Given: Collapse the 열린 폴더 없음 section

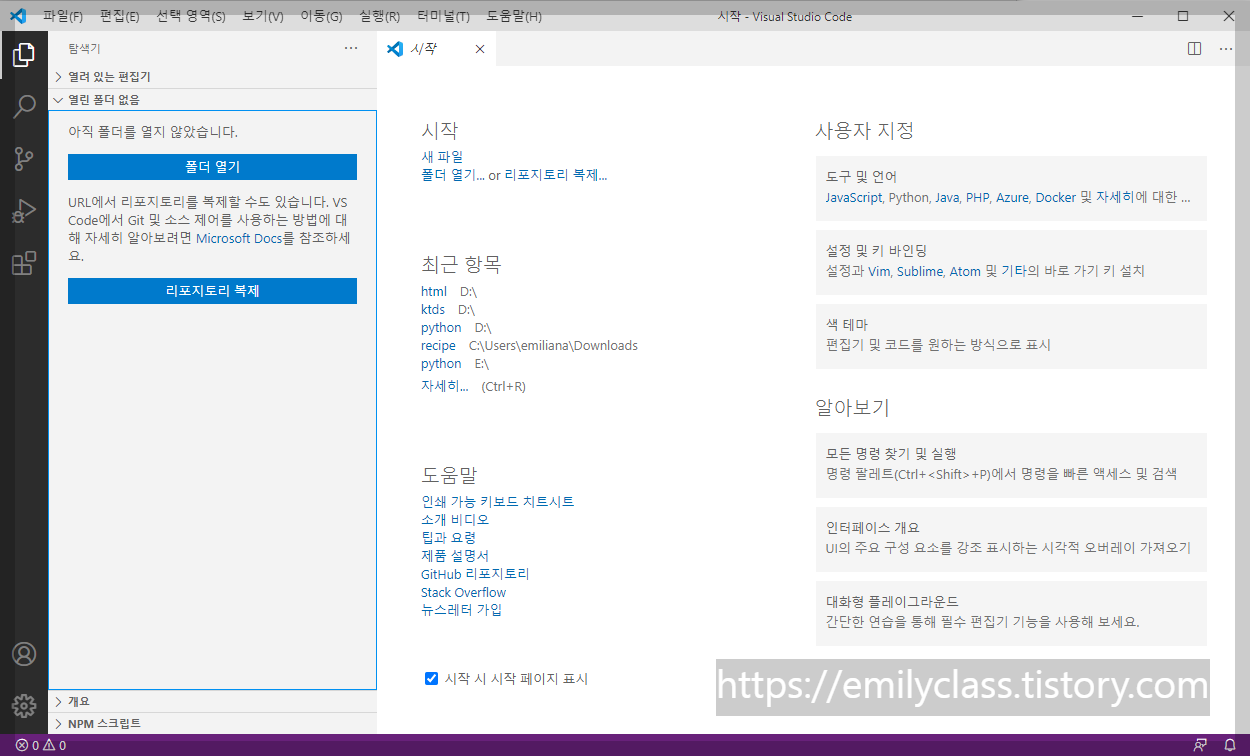Looking at the screenshot, I should pyautogui.click(x=212, y=99).
